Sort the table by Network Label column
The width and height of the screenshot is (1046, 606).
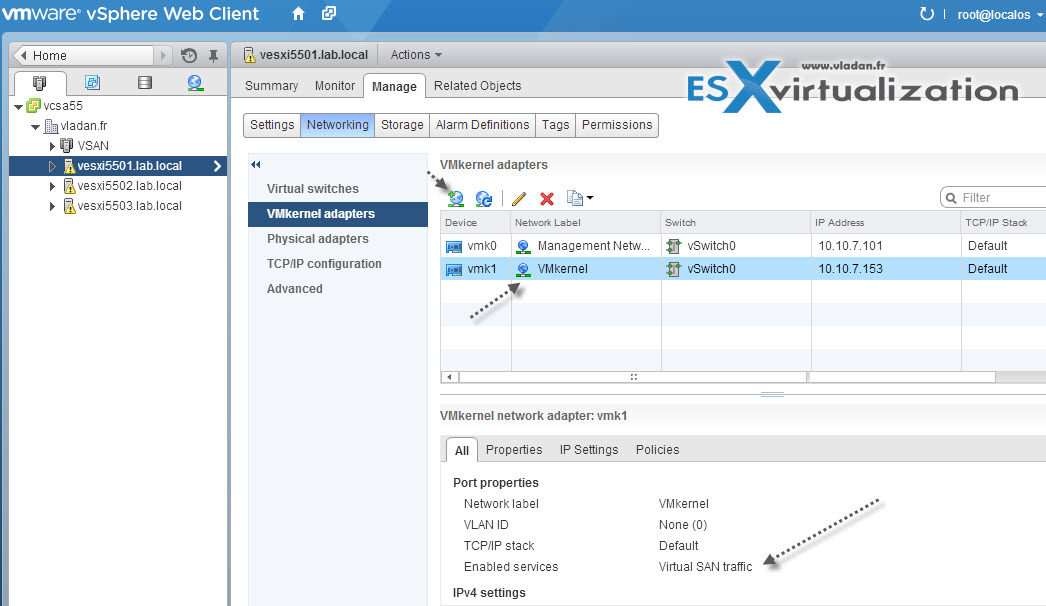tap(586, 223)
